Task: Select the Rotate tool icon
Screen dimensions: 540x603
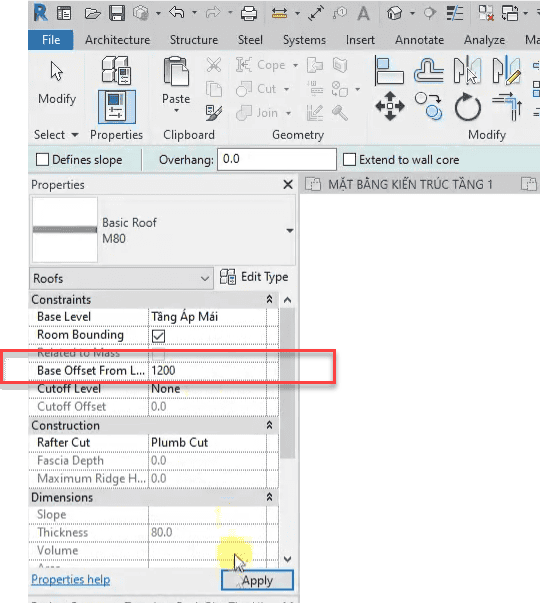Action: (467, 107)
